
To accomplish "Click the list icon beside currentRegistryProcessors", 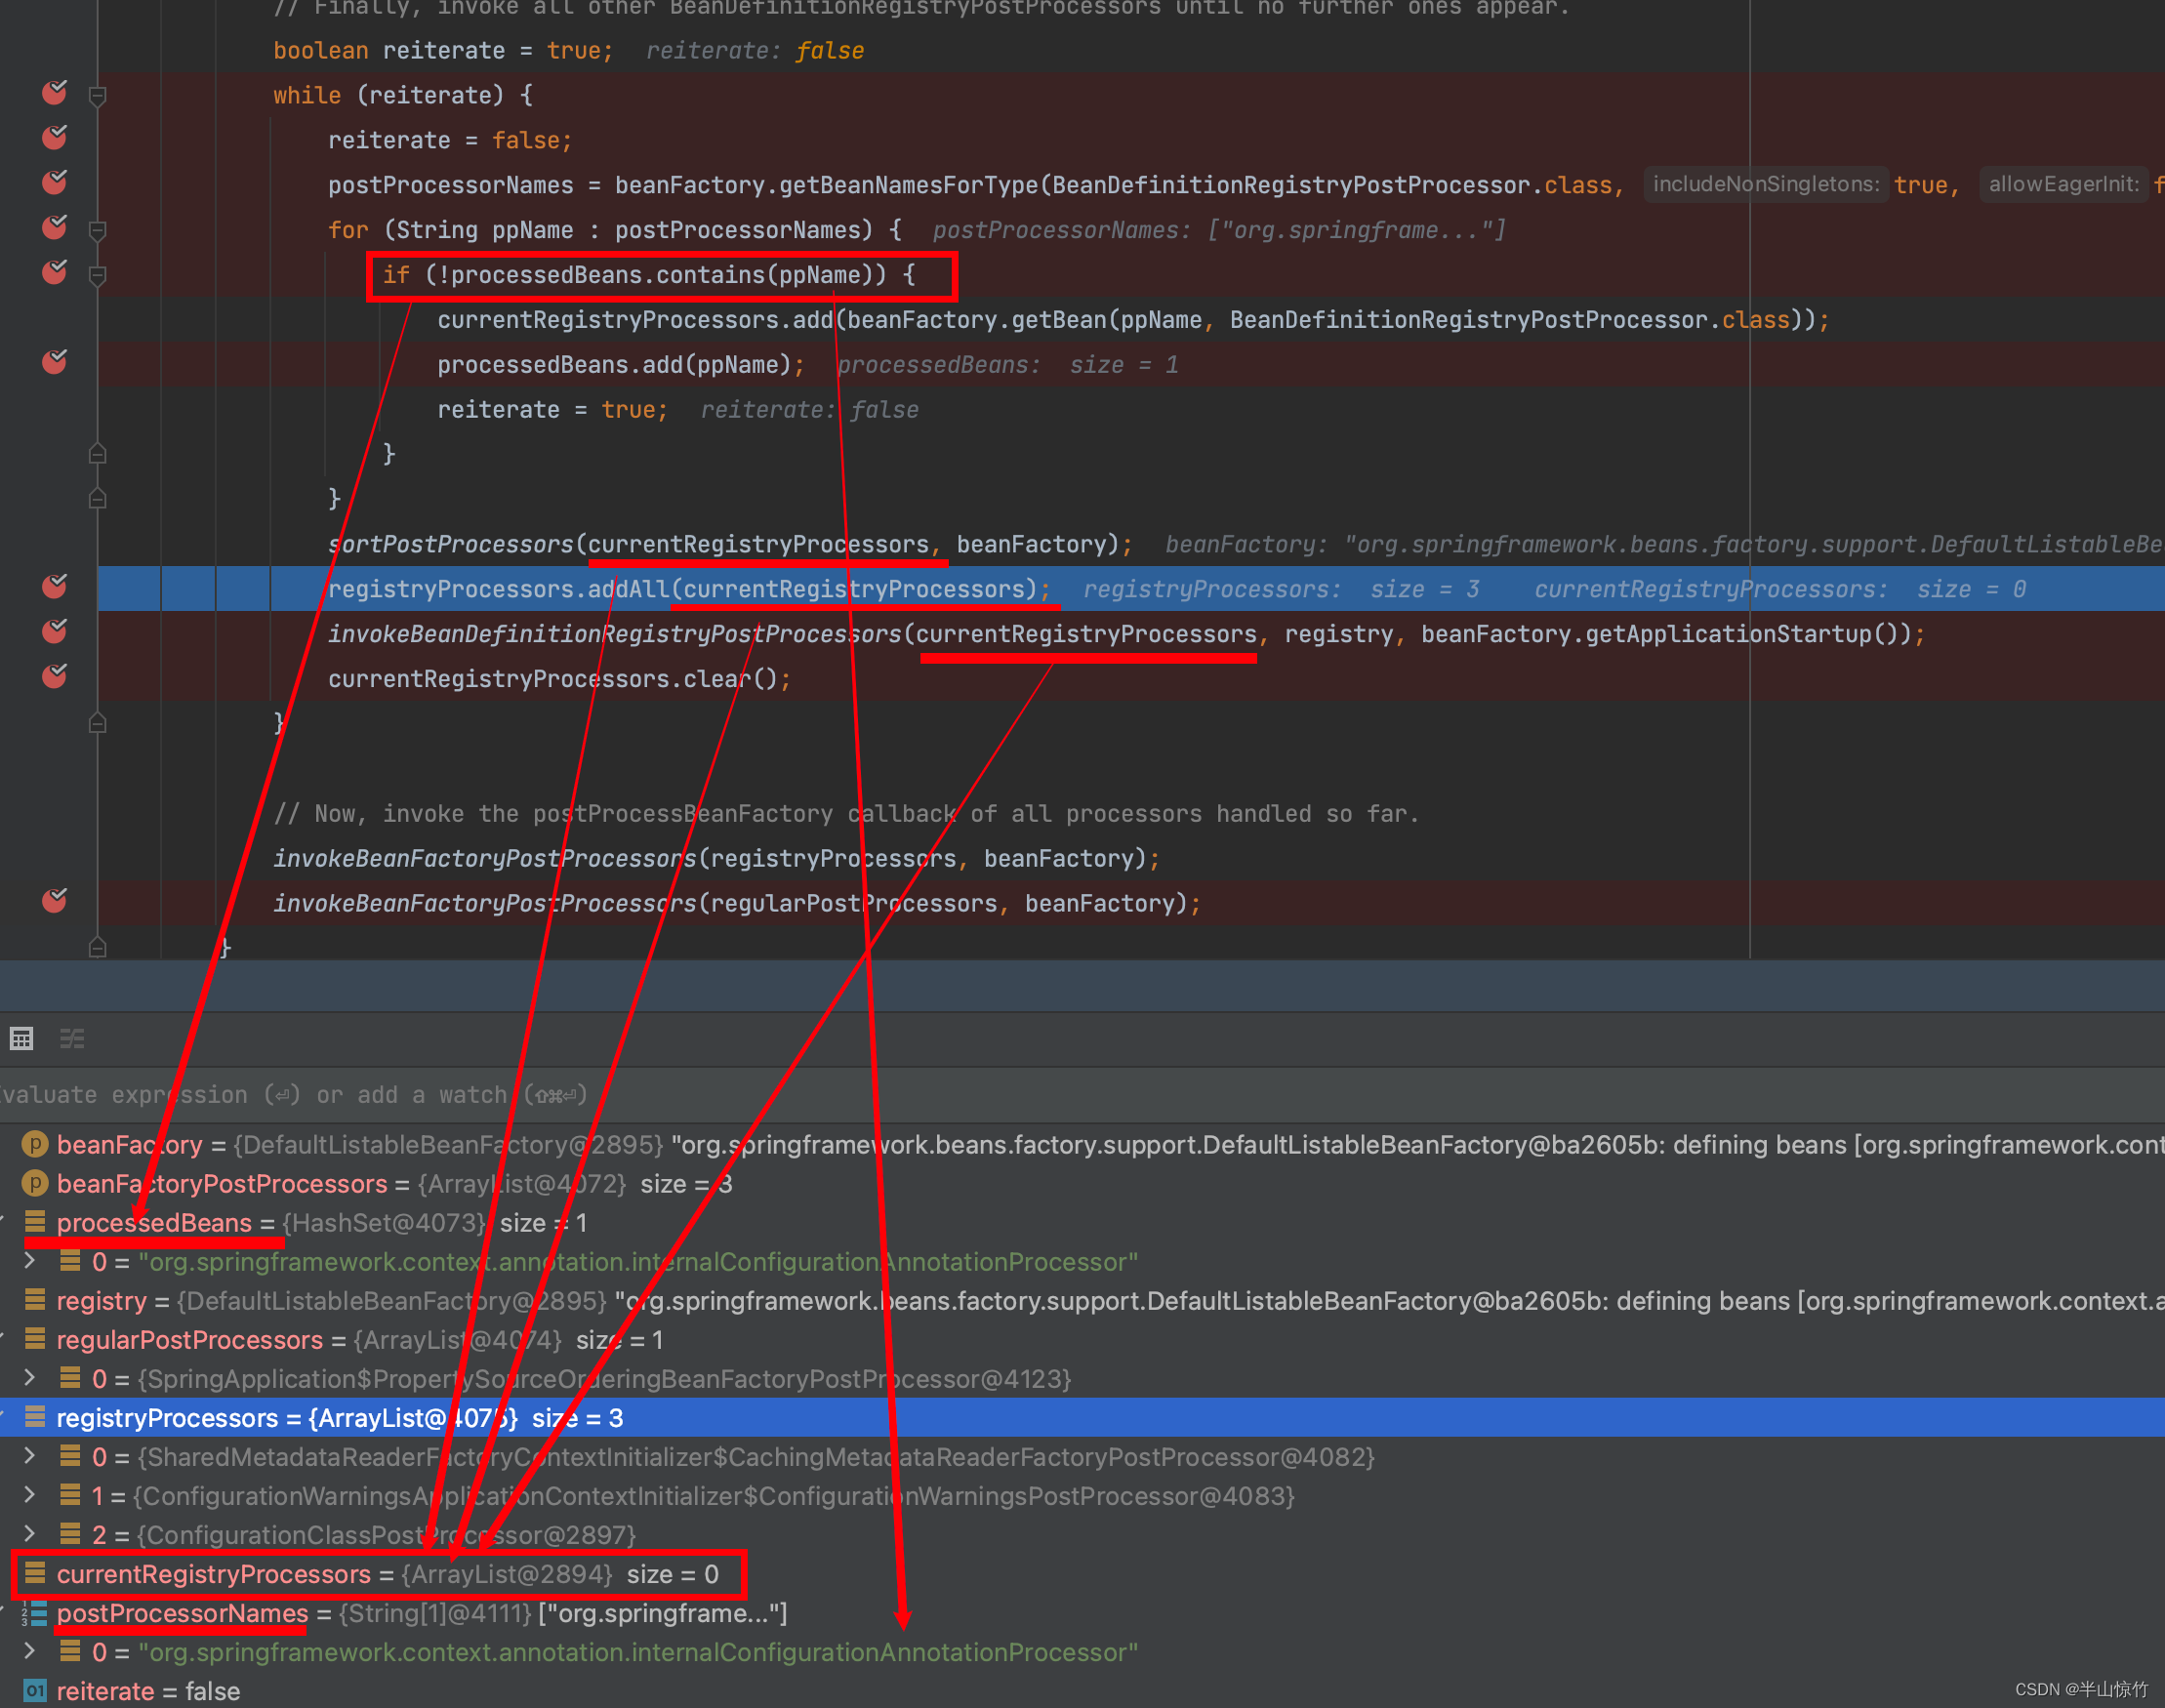I will (35, 1573).
